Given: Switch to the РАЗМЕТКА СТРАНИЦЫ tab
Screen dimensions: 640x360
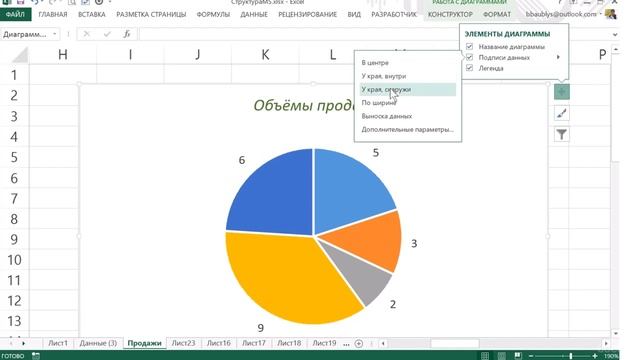Looking at the screenshot, I should (x=151, y=14).
